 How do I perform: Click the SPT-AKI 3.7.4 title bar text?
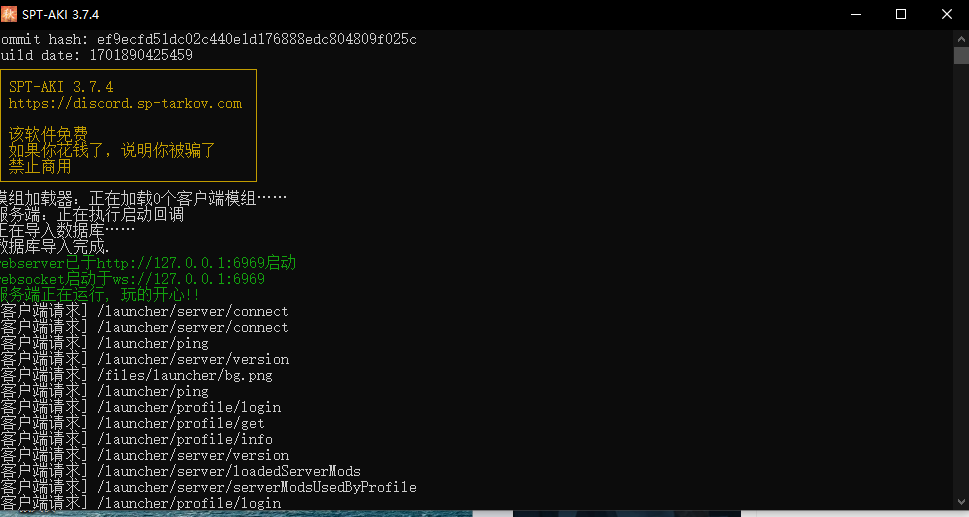pos(60,14)
